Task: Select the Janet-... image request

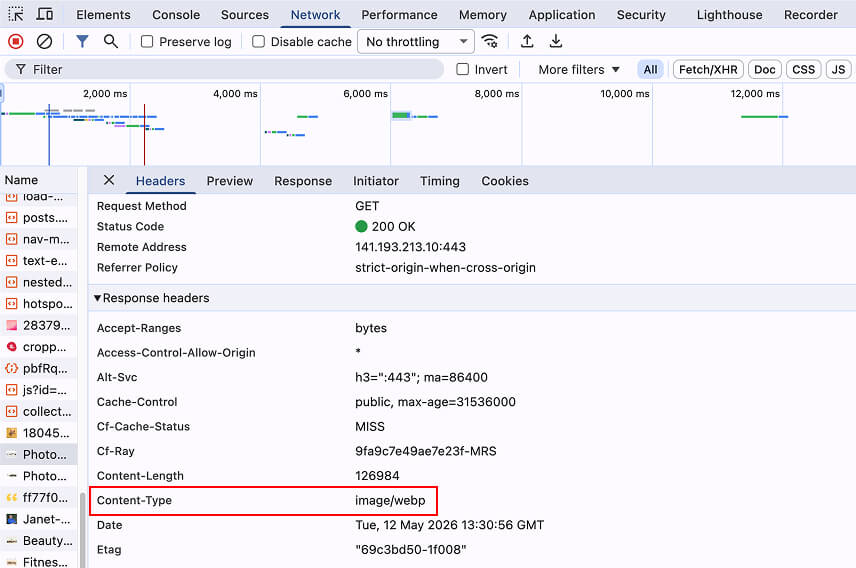Action: pos(38,519)
